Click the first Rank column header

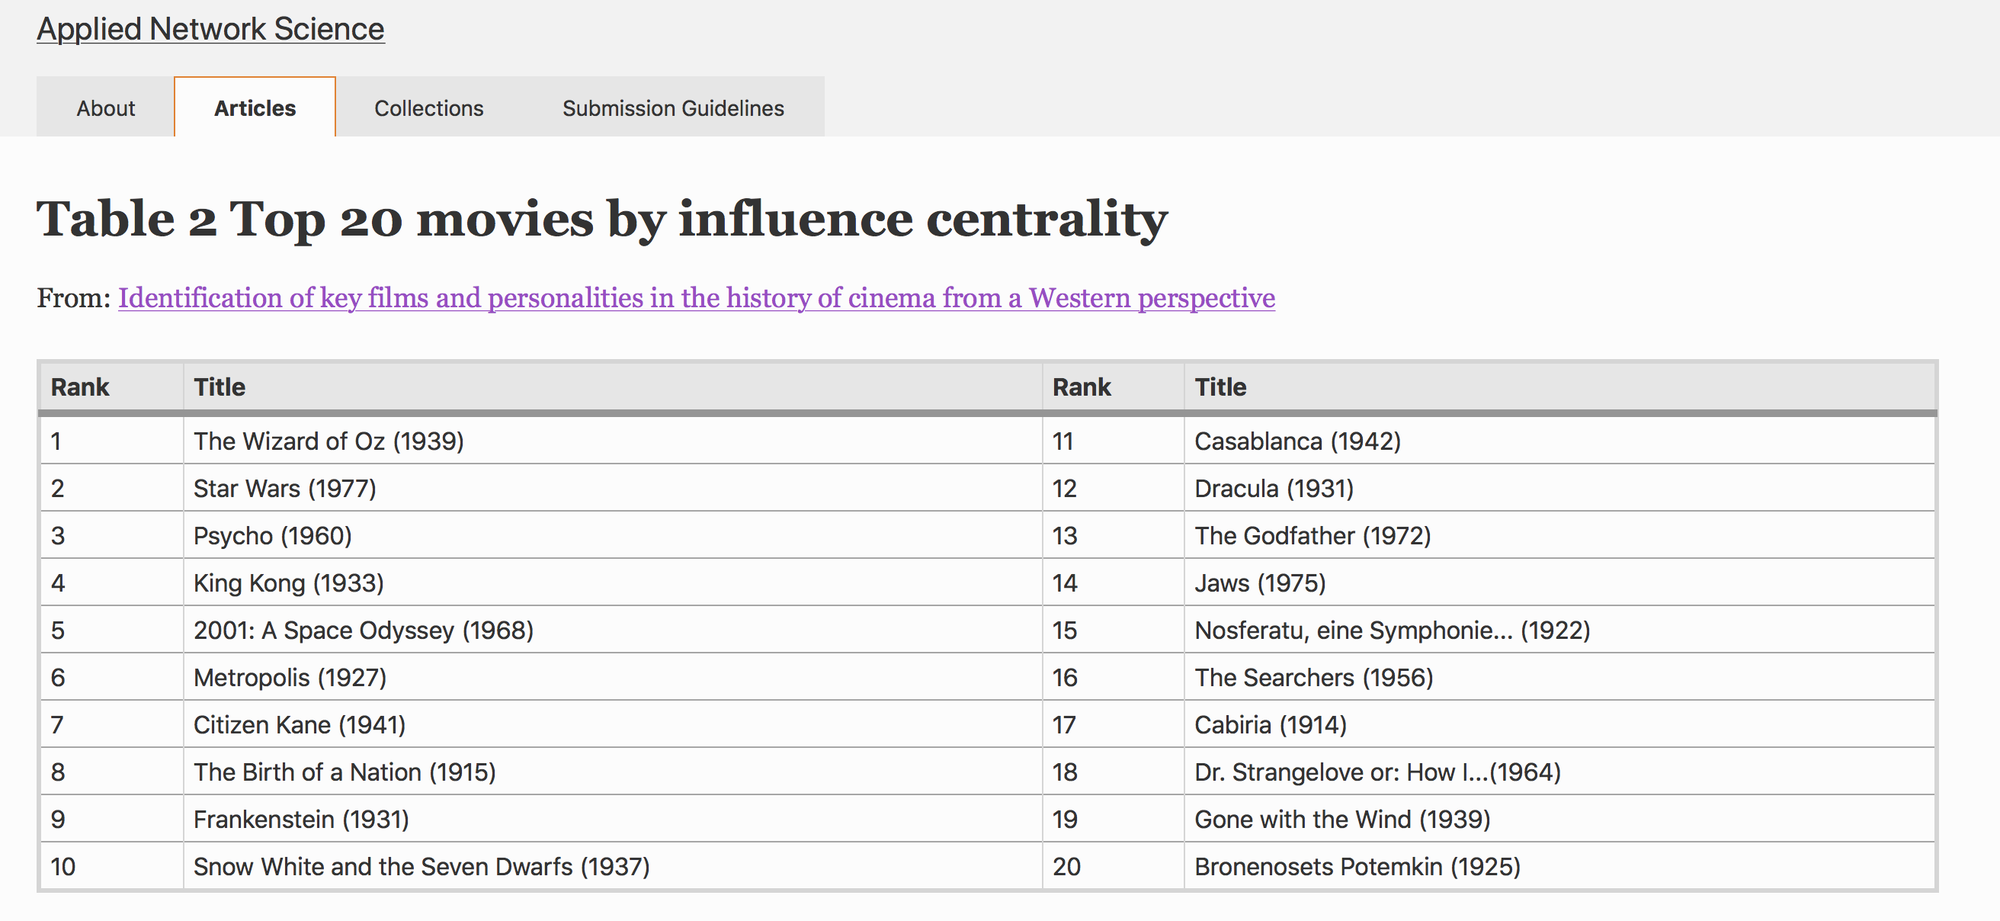click(x=111, y=387)
